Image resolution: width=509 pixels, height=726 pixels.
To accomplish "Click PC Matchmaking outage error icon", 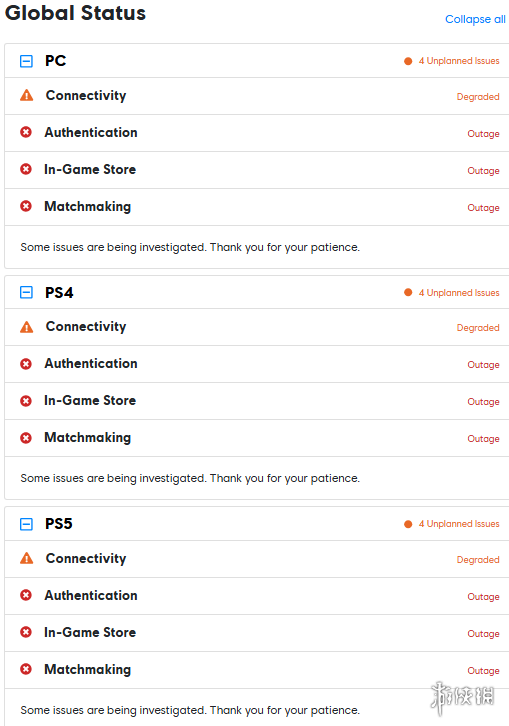I will pos(26,206).
